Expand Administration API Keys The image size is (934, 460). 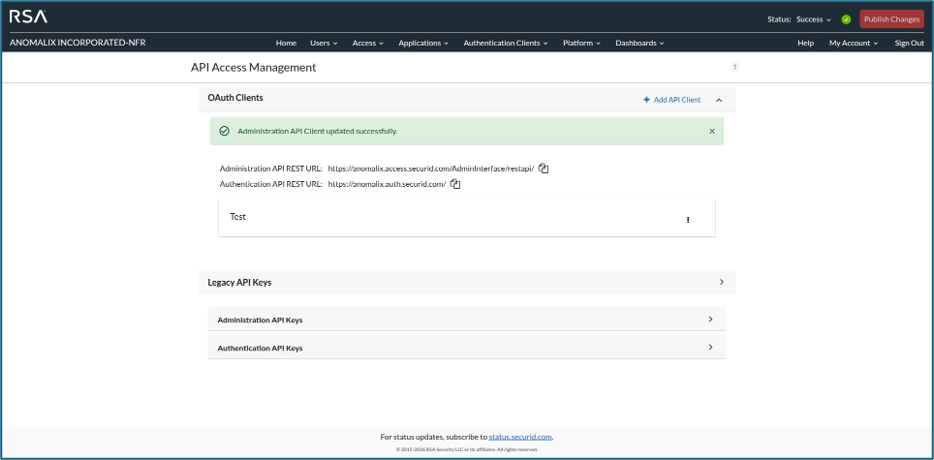click(x=710, y=319)
